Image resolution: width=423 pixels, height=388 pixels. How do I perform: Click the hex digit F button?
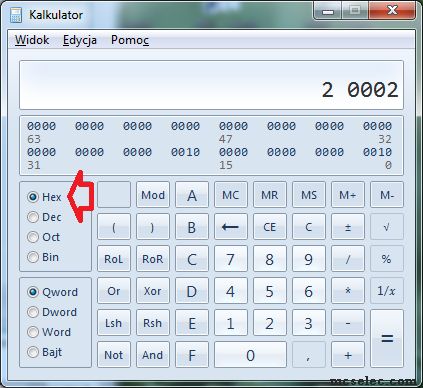192,355
